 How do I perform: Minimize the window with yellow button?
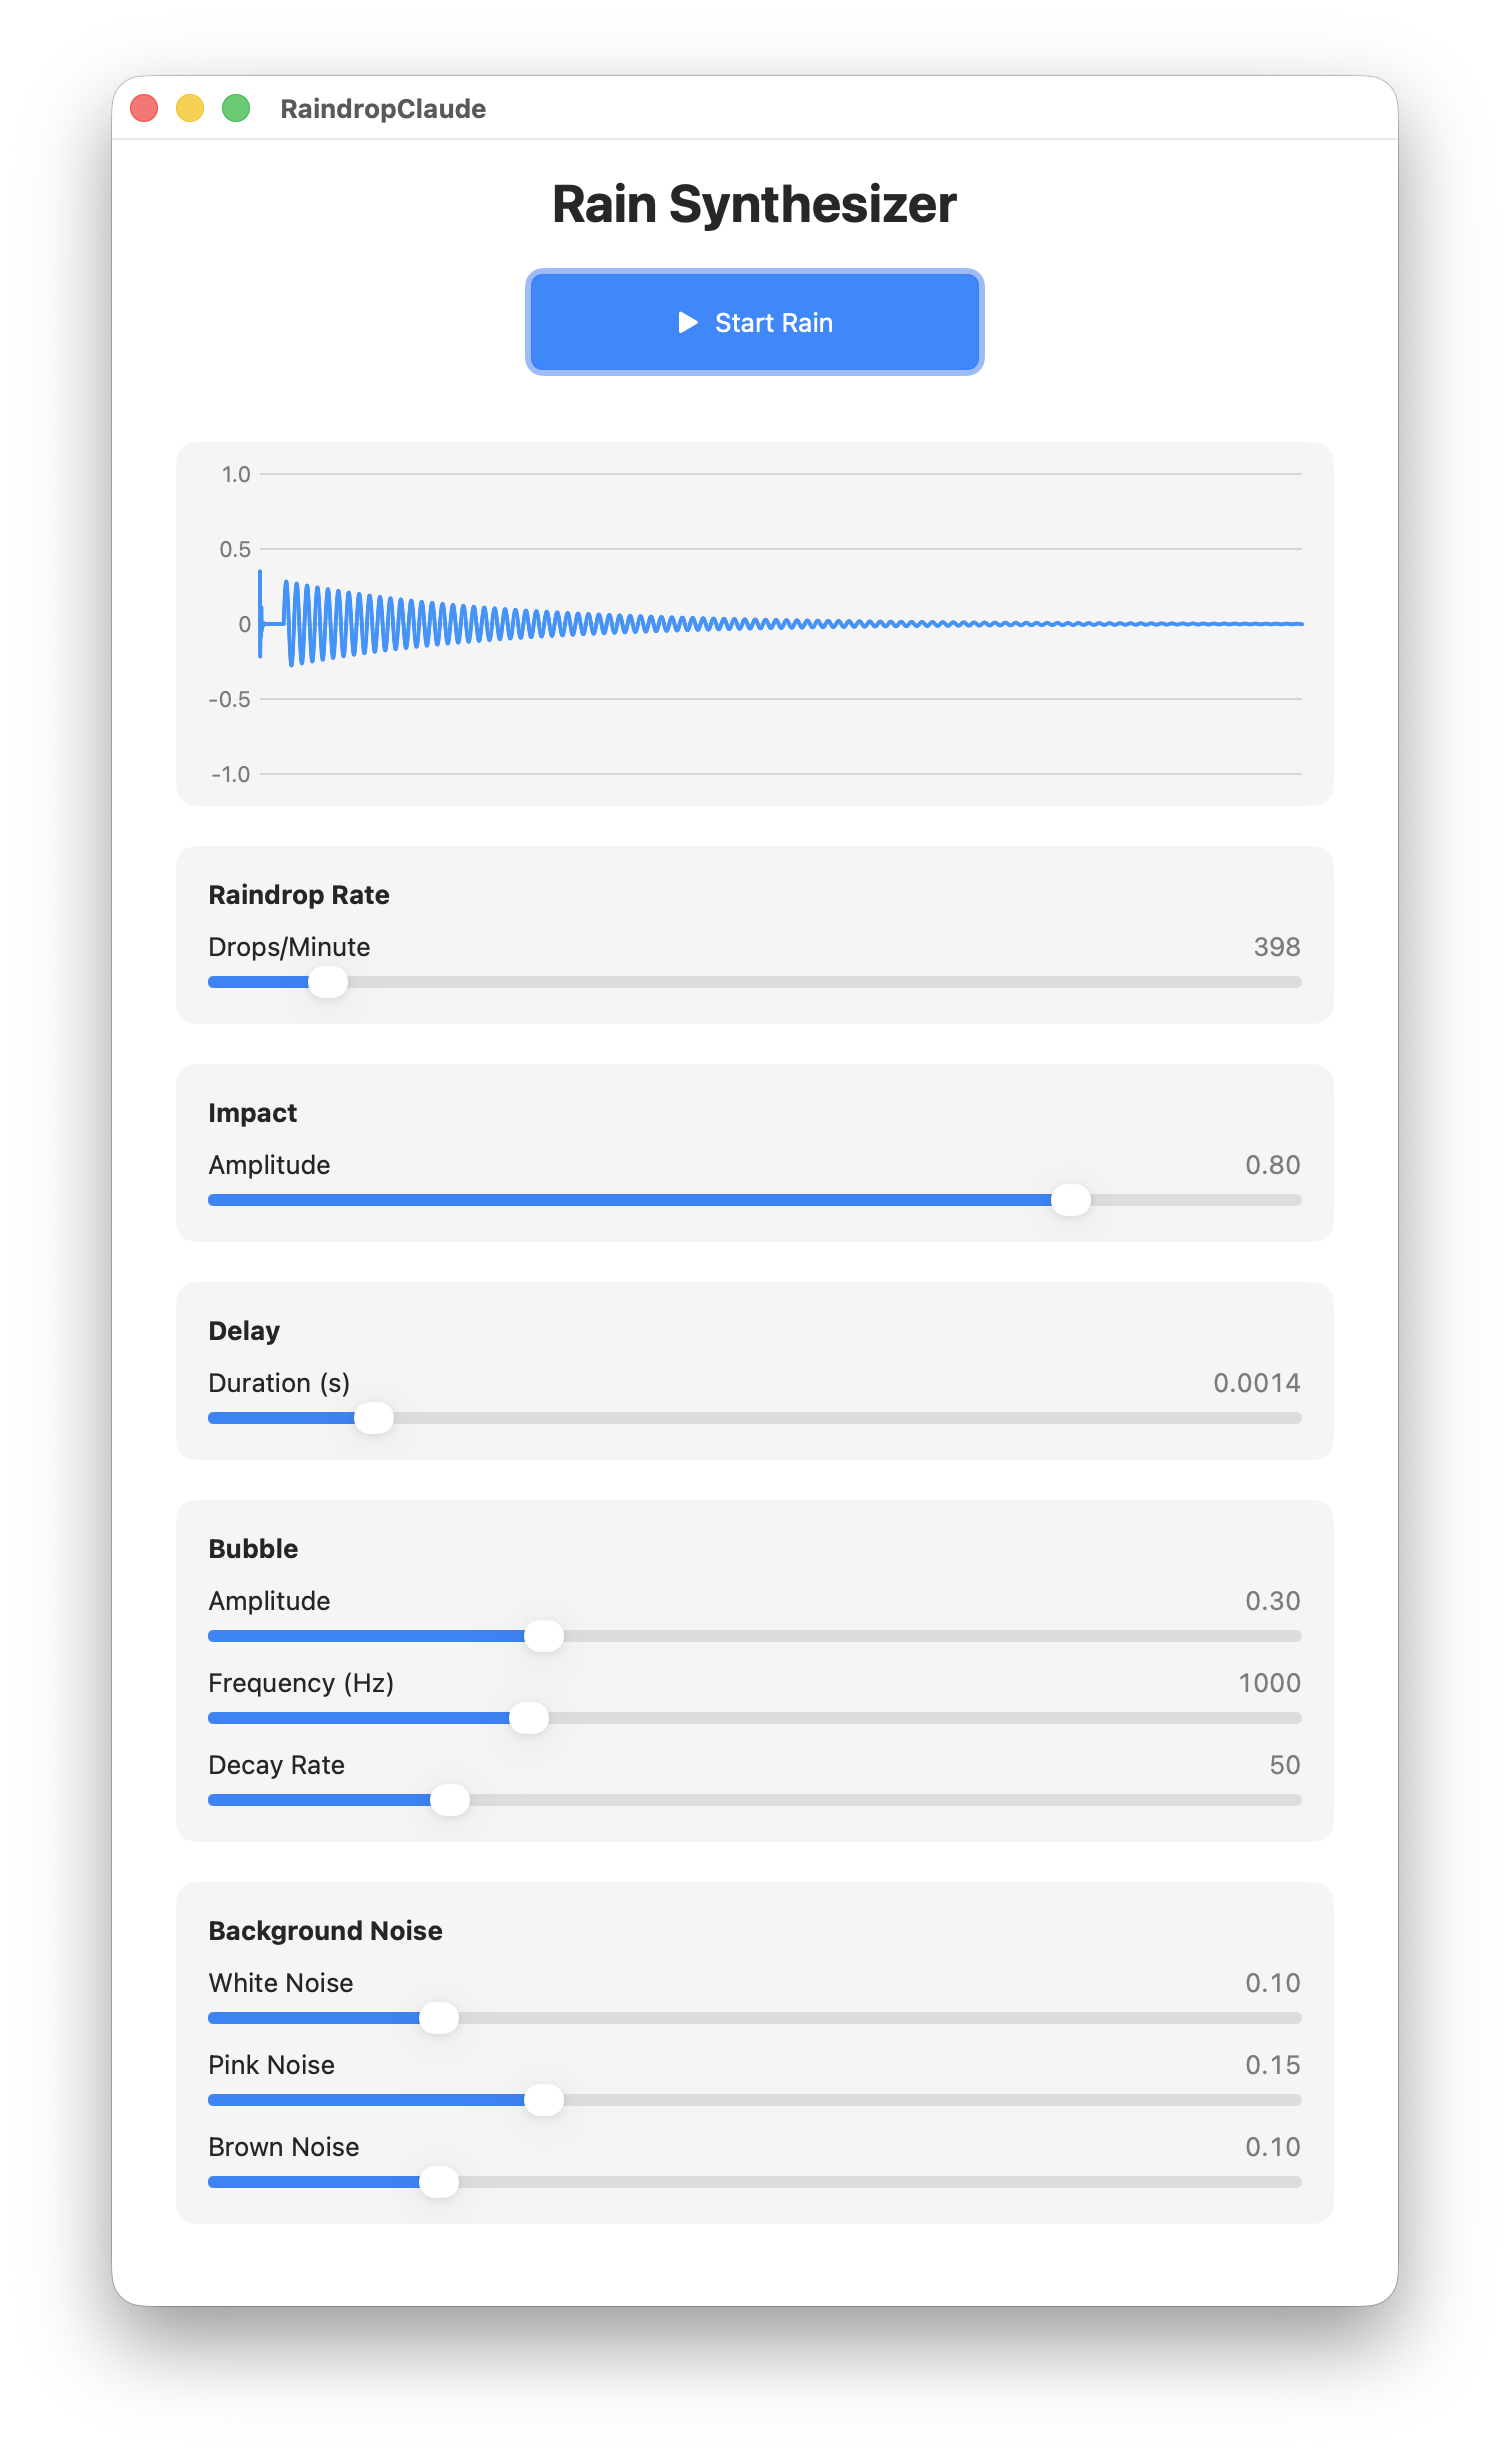(190, 108)
